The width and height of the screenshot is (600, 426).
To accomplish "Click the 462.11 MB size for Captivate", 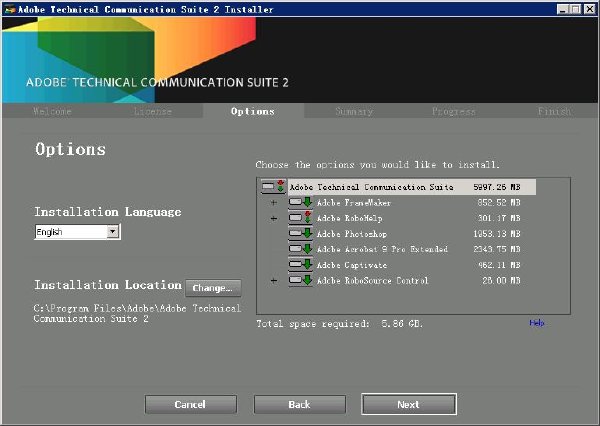I will (499, 265).
